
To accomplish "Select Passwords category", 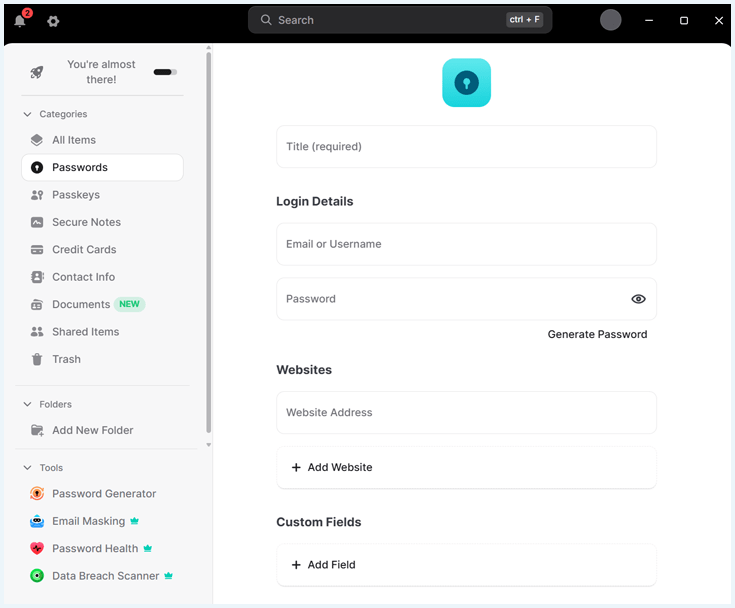I will pos(102,167).
